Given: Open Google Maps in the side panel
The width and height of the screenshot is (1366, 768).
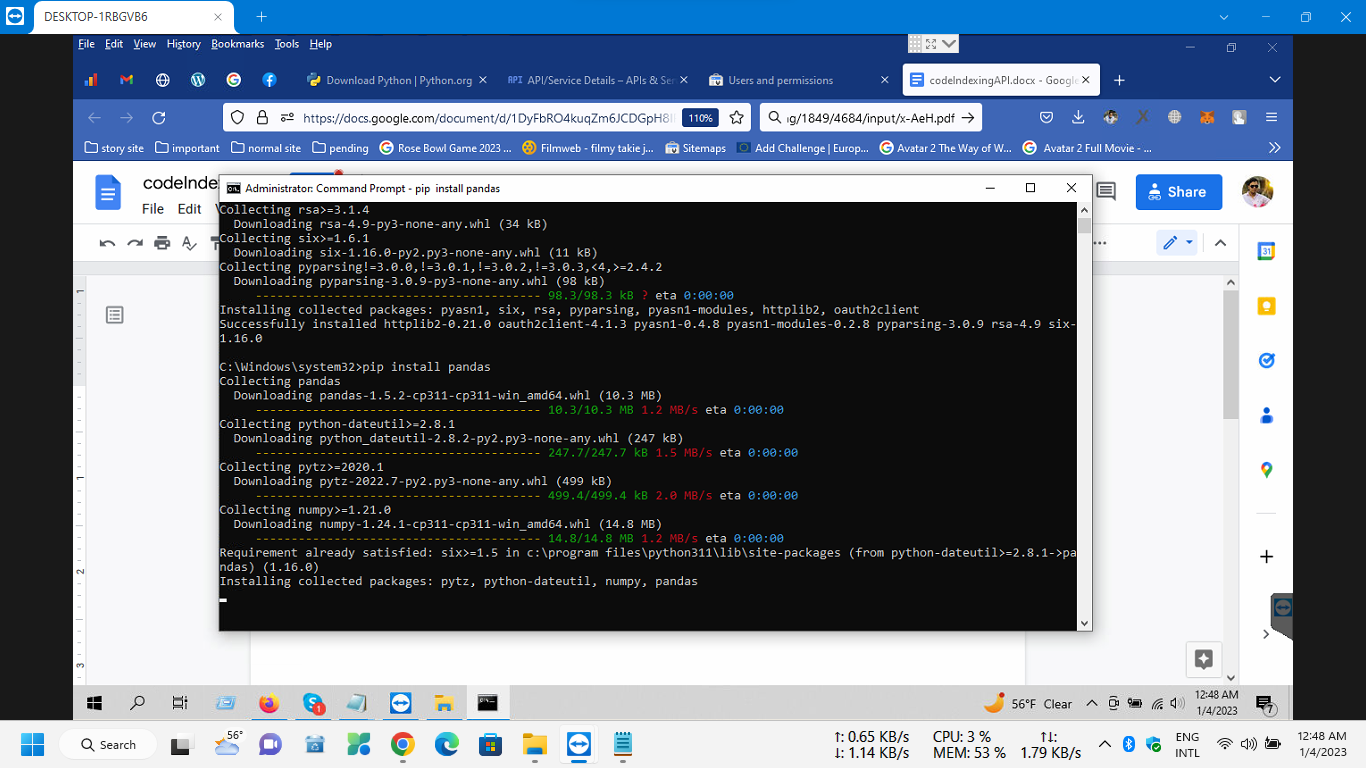Looking at the screenshot, I should 1266,469.
